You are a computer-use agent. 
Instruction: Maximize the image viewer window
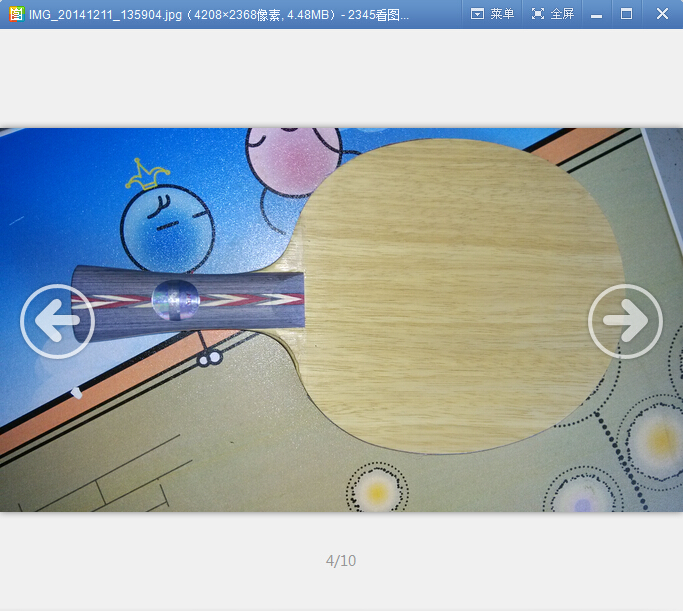pyautogui.click(x=627, y=14)
